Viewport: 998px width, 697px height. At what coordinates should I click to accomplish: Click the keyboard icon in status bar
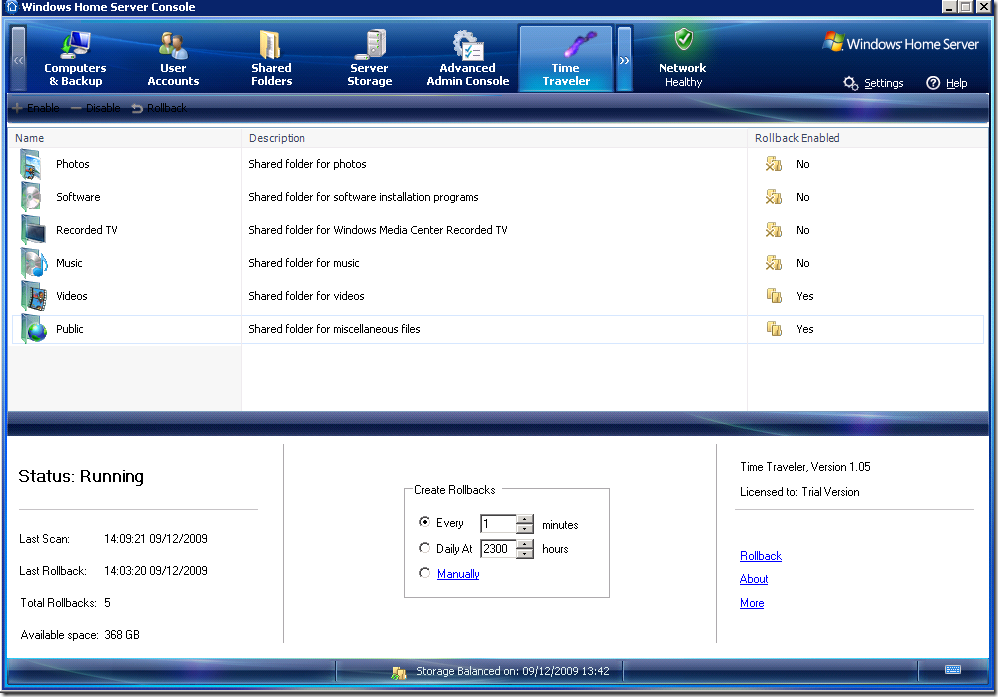pyautogui.click(x=953, y=670)
